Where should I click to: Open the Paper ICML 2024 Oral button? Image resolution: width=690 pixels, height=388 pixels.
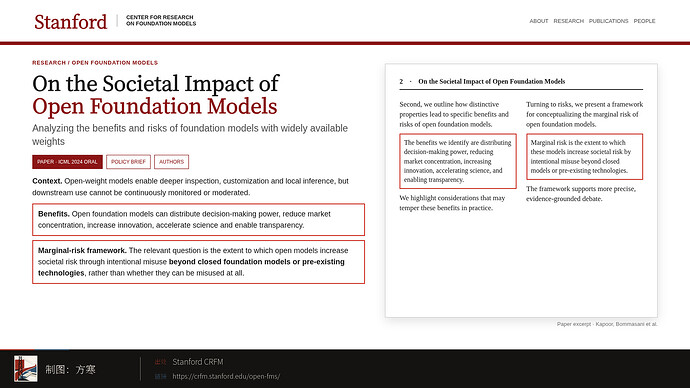tap(67, 162)
